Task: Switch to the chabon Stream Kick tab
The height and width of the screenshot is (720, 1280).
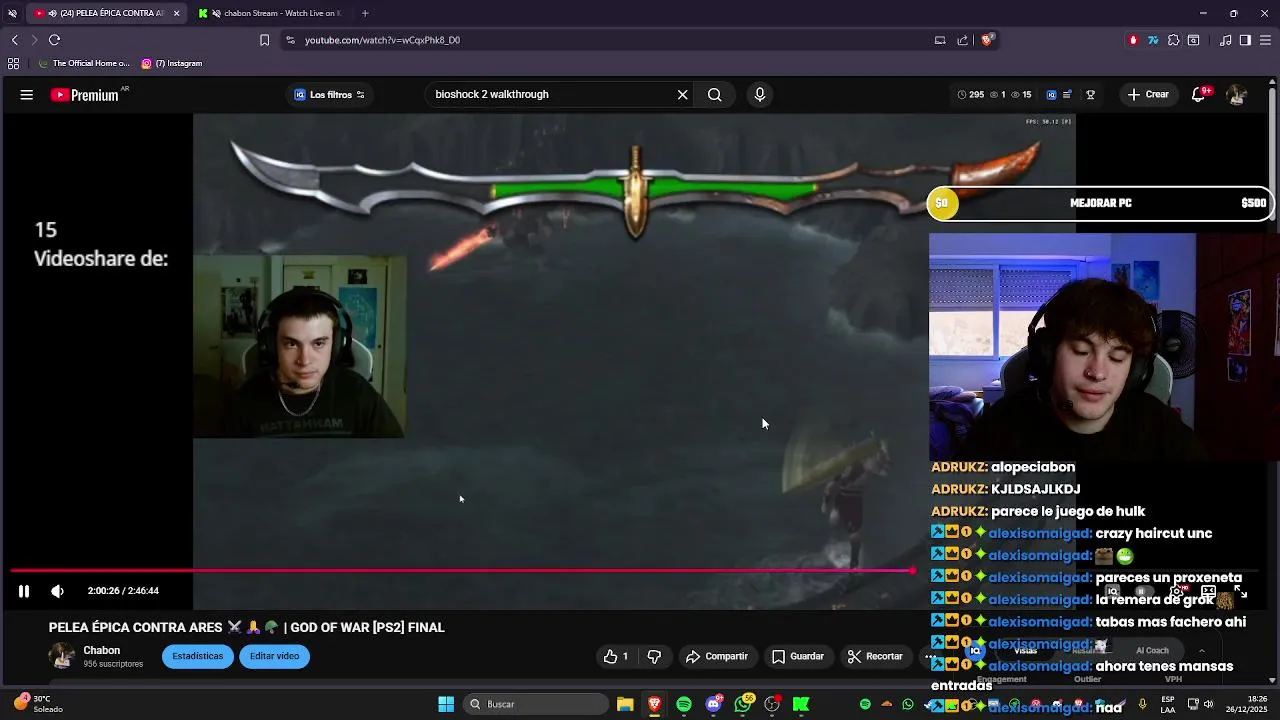Action: point(270,13)
